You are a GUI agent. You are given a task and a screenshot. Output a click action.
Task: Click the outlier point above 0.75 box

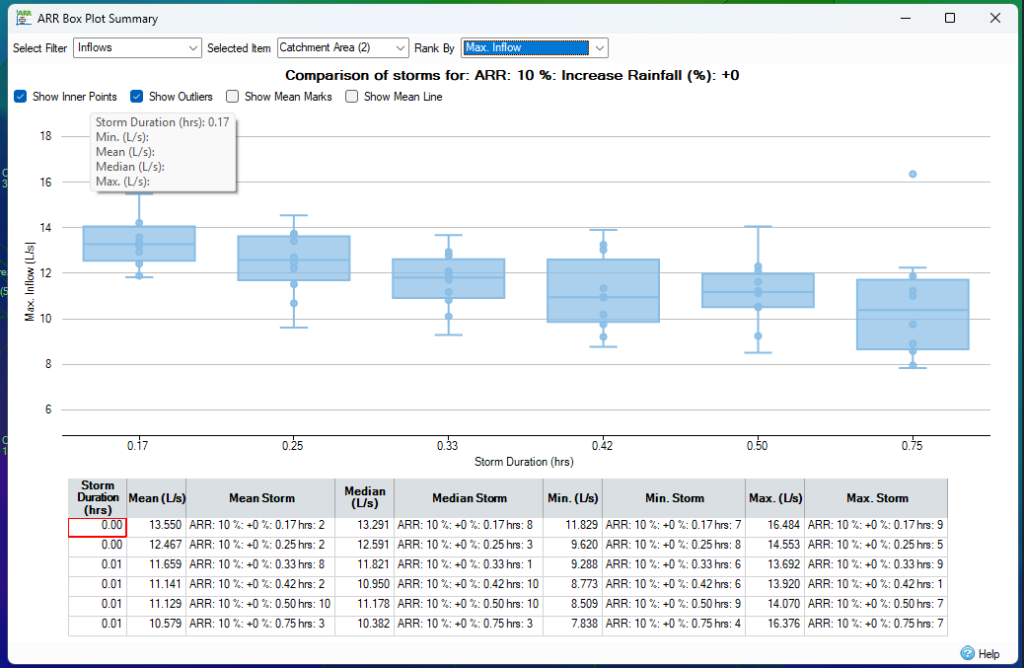913,174
